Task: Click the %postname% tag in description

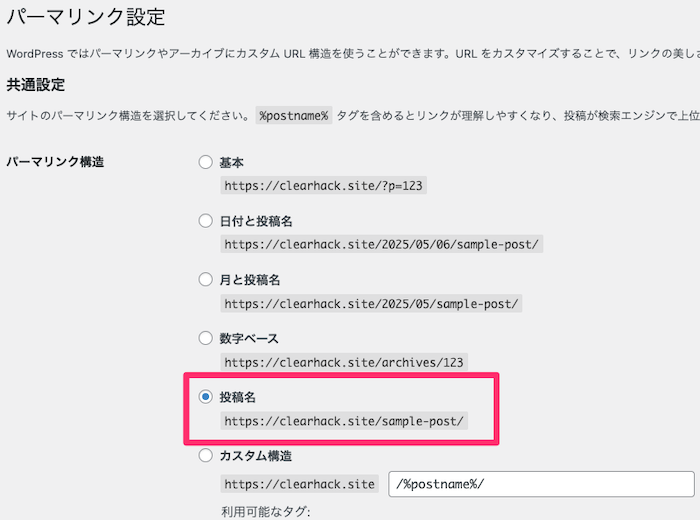Action: 294,116
